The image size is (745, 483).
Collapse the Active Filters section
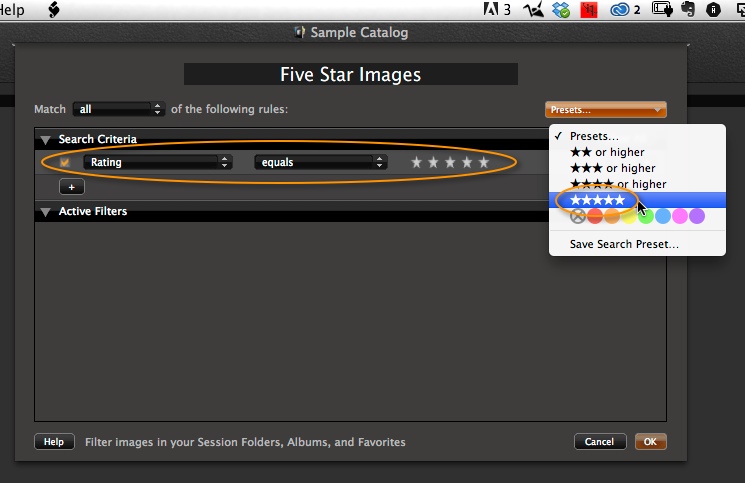(46, 212)
